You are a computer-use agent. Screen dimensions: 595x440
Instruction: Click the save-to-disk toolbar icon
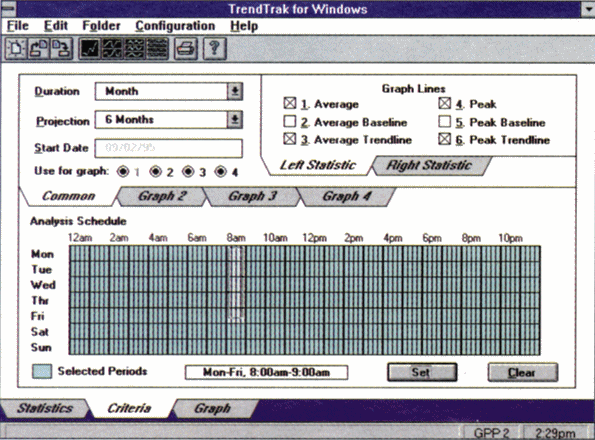click(x=61, y=49)
